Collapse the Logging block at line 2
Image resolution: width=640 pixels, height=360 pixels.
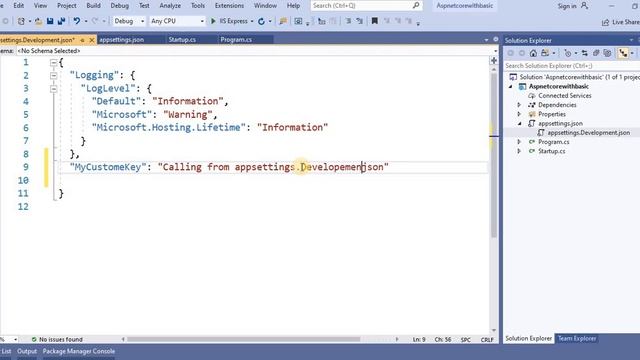(53, 76)
